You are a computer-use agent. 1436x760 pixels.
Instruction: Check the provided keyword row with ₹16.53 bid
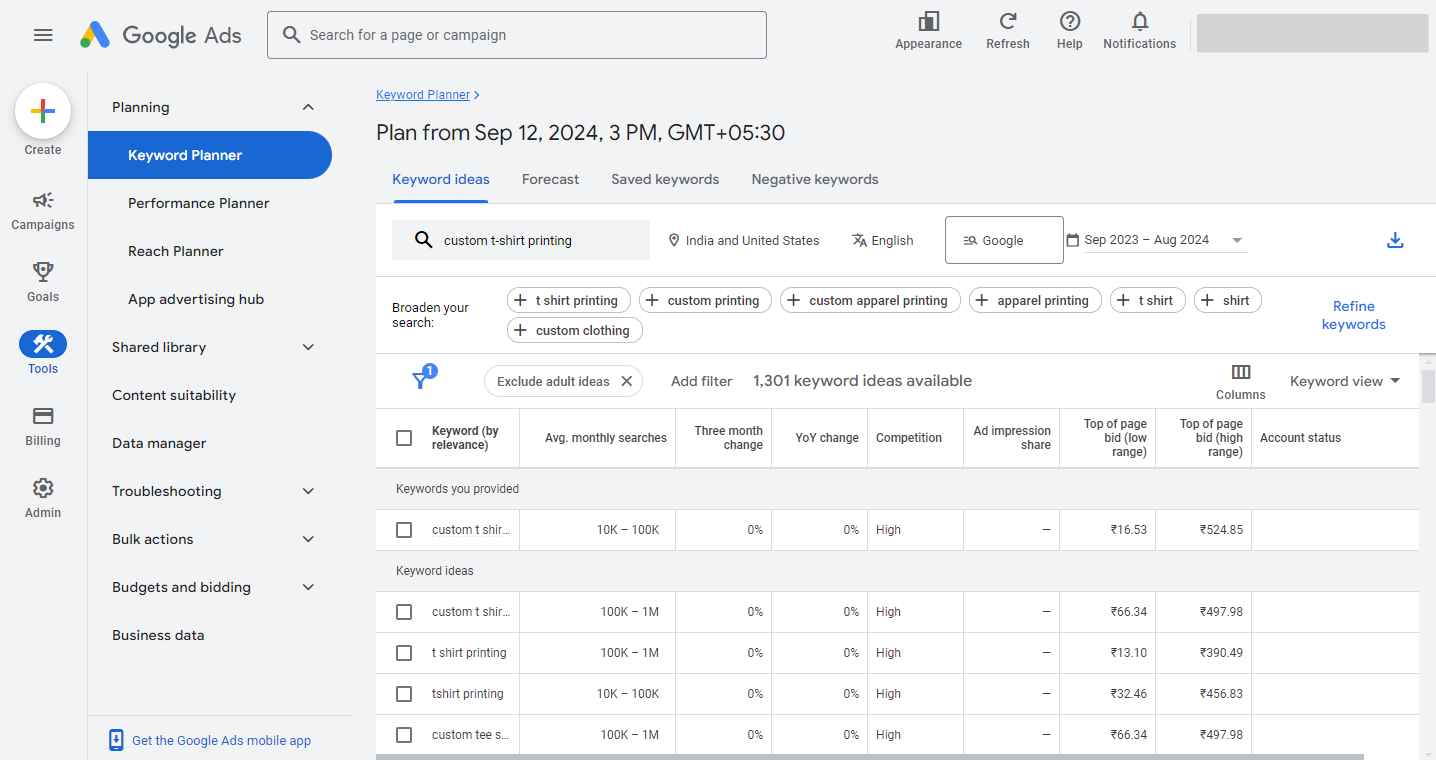pyautogui.click(x=404, y=530)
